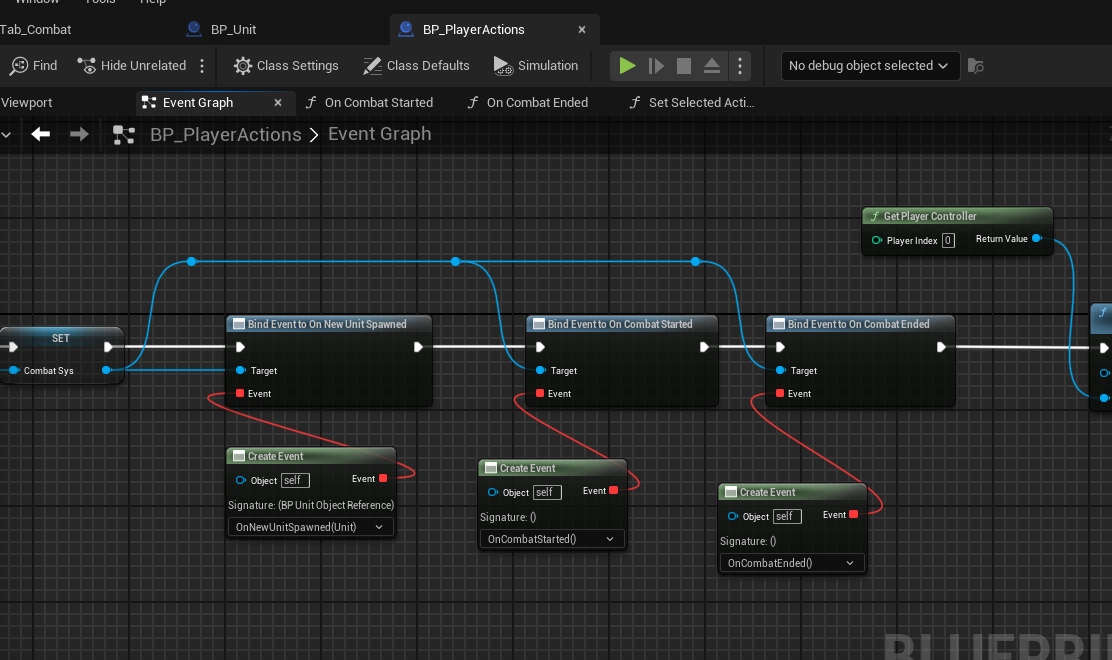
Task: Open the Viewport tab
Action: [26, 103]
